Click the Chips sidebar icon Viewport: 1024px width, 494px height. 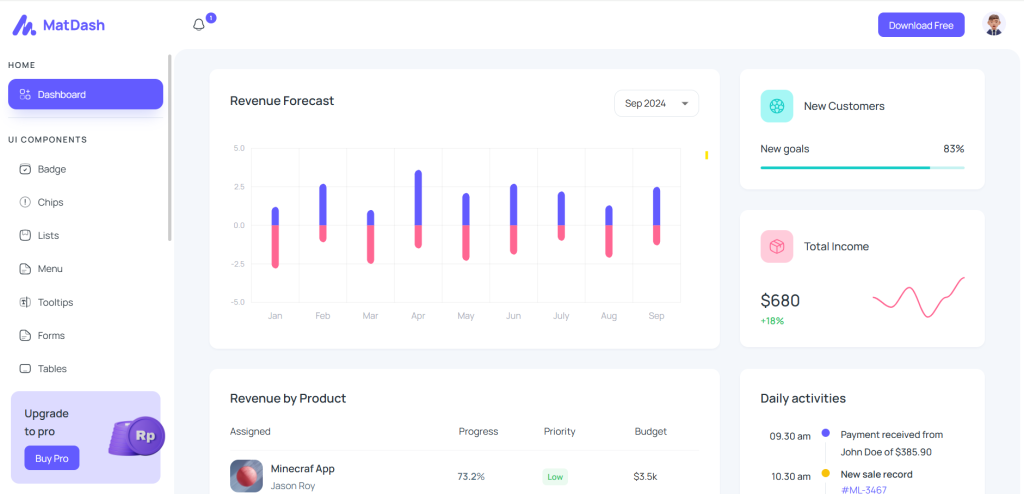[x=25, y=202]
